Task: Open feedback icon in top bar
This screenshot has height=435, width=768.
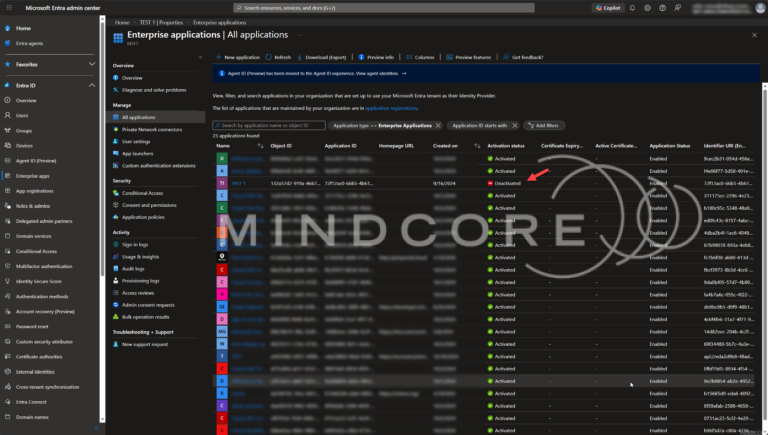Action: (677, 8)
